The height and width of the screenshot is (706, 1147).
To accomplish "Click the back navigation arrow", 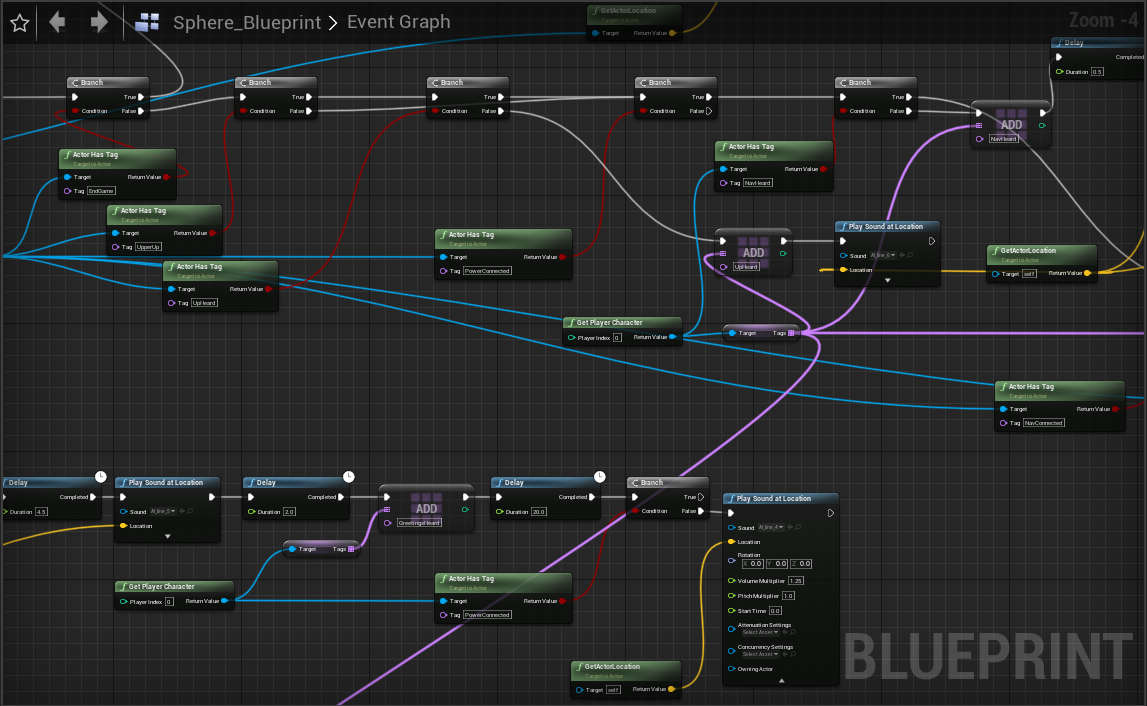I will tap(57, 22).
